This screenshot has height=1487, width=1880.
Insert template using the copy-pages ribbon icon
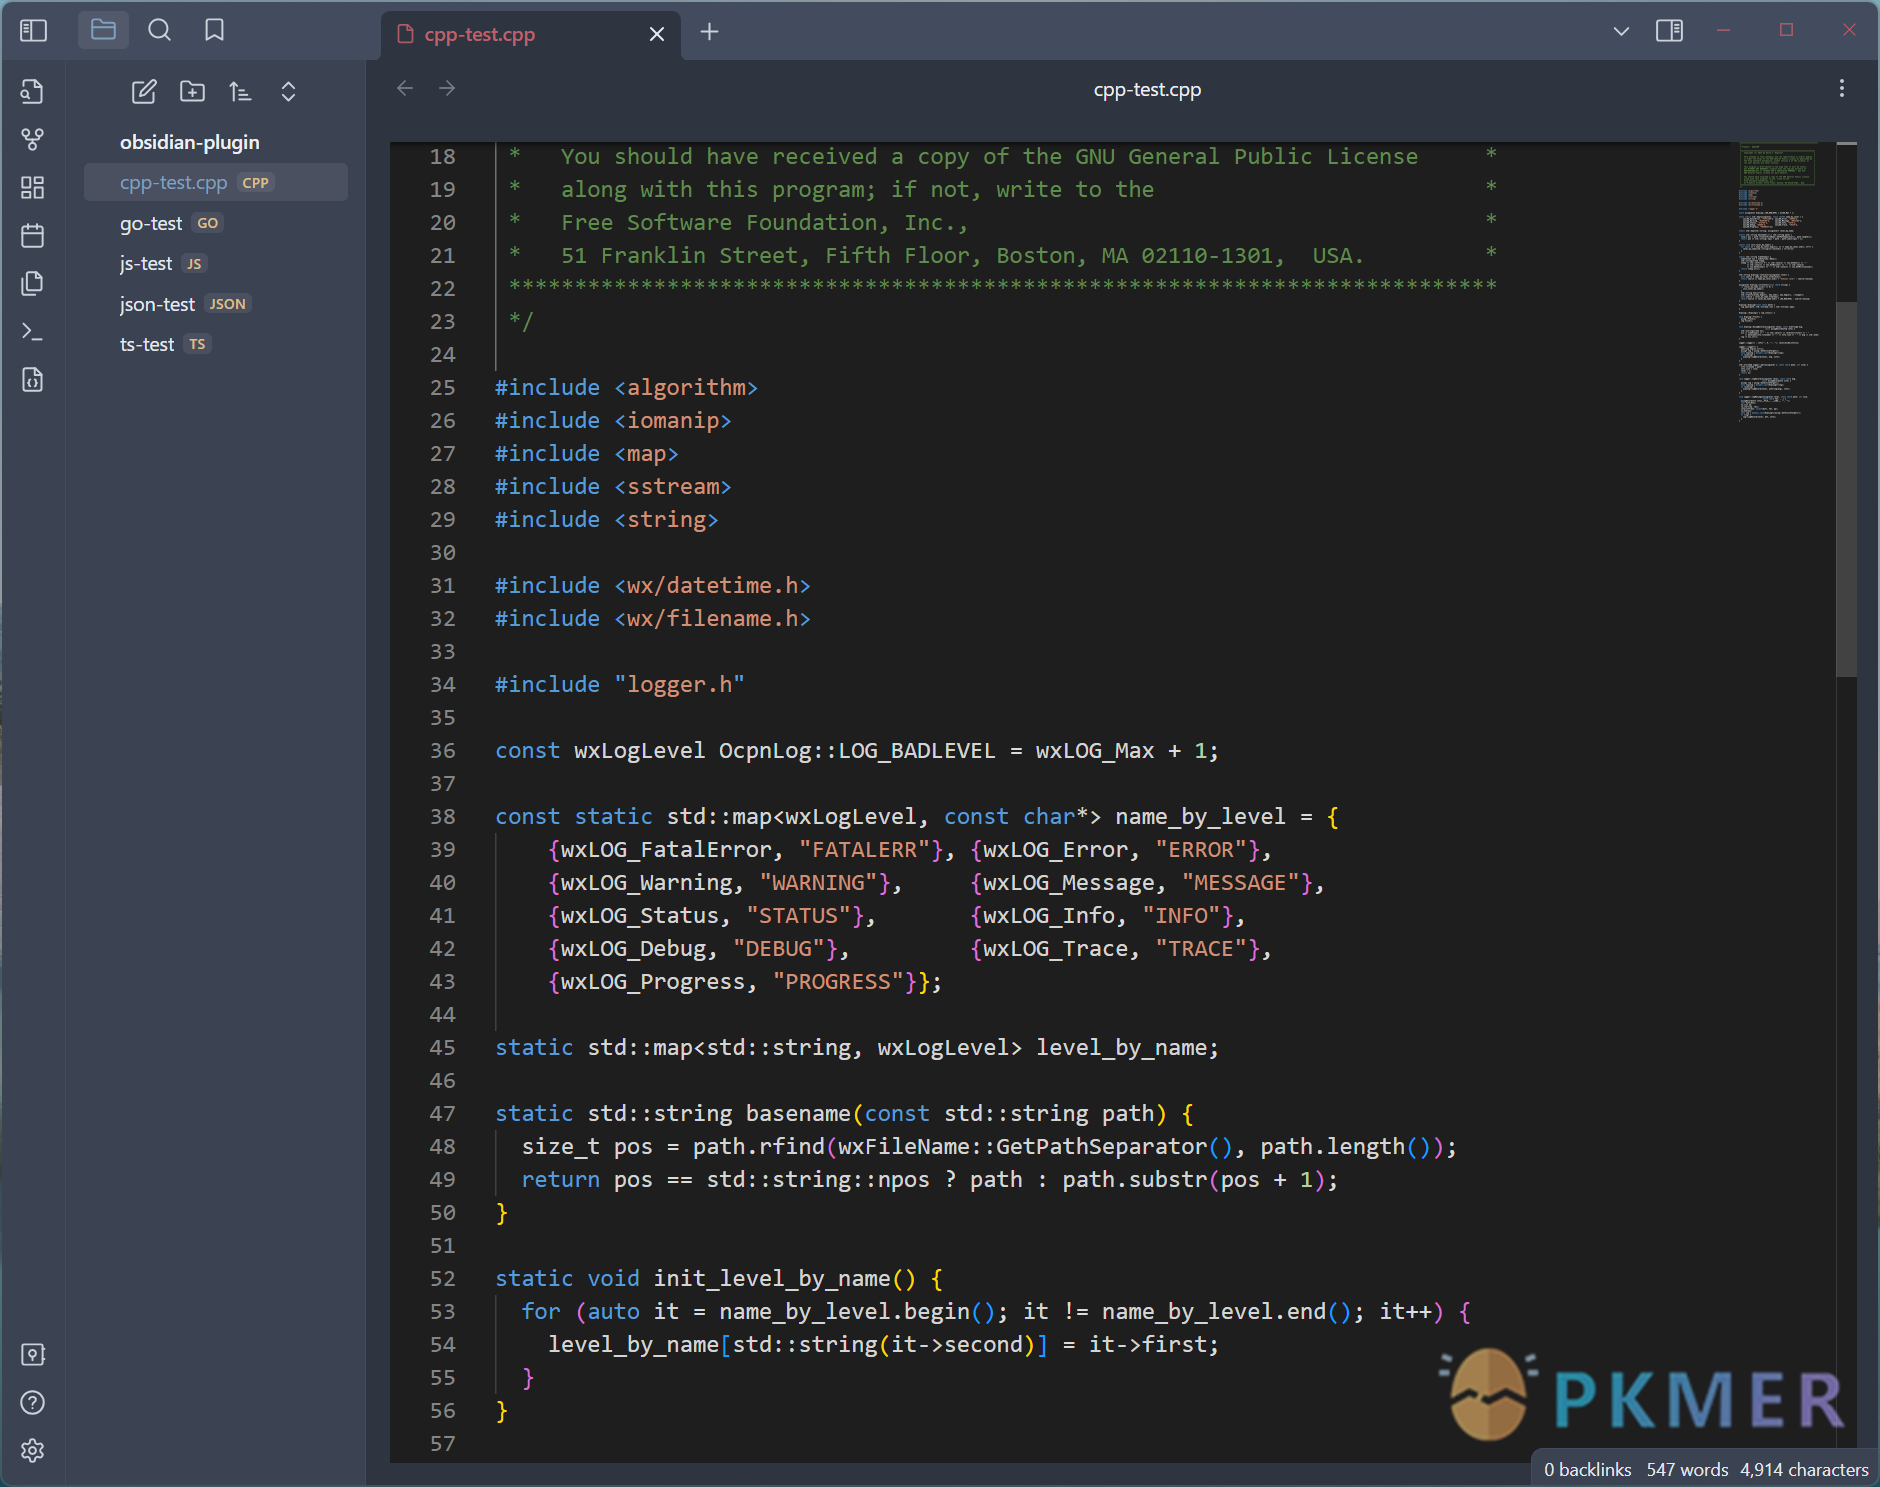pyautogui.click(x=31, y=284)
